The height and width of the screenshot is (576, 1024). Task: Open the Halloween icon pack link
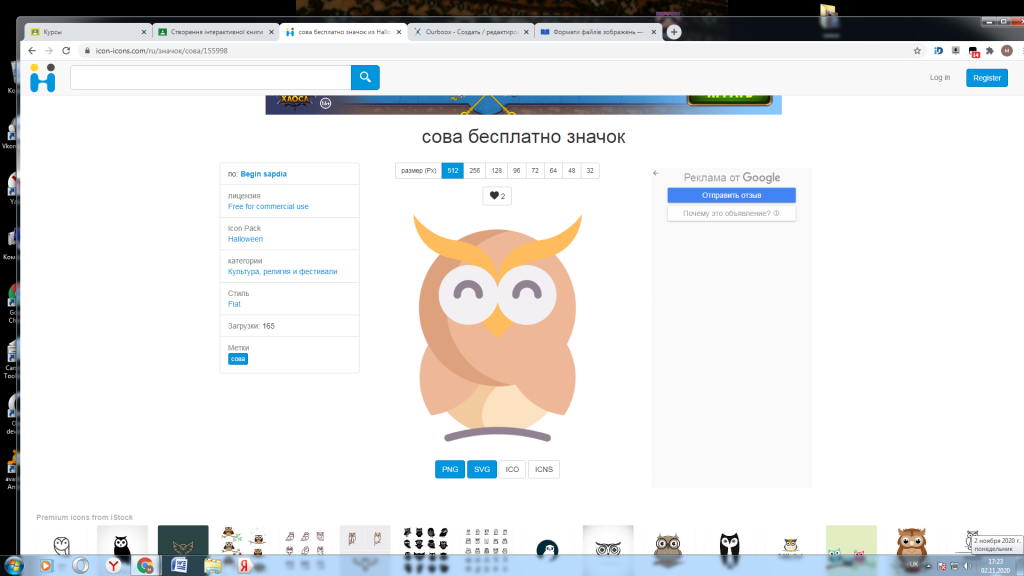click(x=245, y=239)
